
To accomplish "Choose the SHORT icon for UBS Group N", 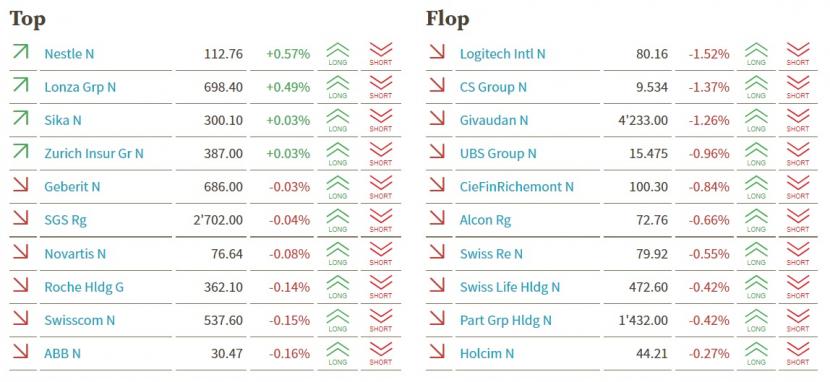I will click(x=798, y=154).
